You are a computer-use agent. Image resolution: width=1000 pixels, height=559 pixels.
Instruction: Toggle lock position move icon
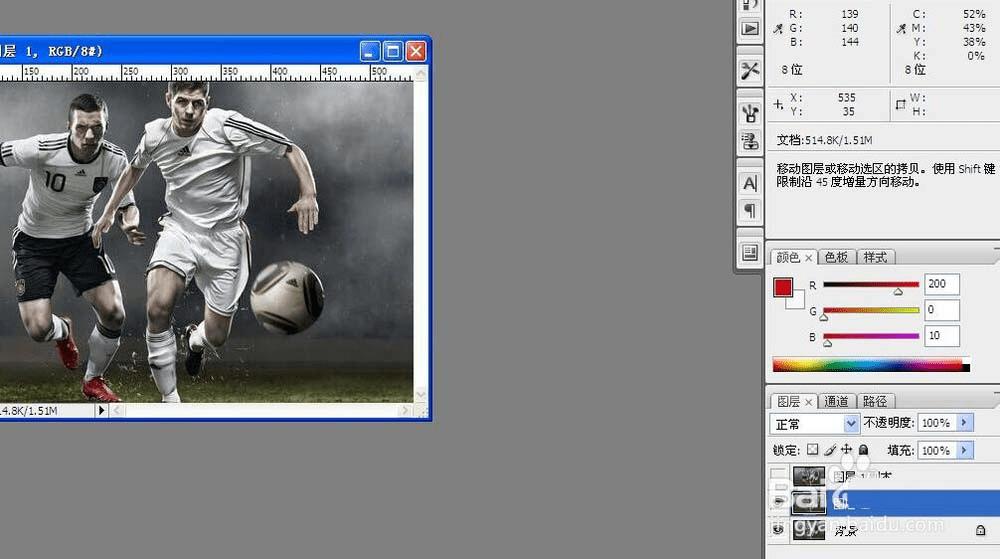(846, 449)
